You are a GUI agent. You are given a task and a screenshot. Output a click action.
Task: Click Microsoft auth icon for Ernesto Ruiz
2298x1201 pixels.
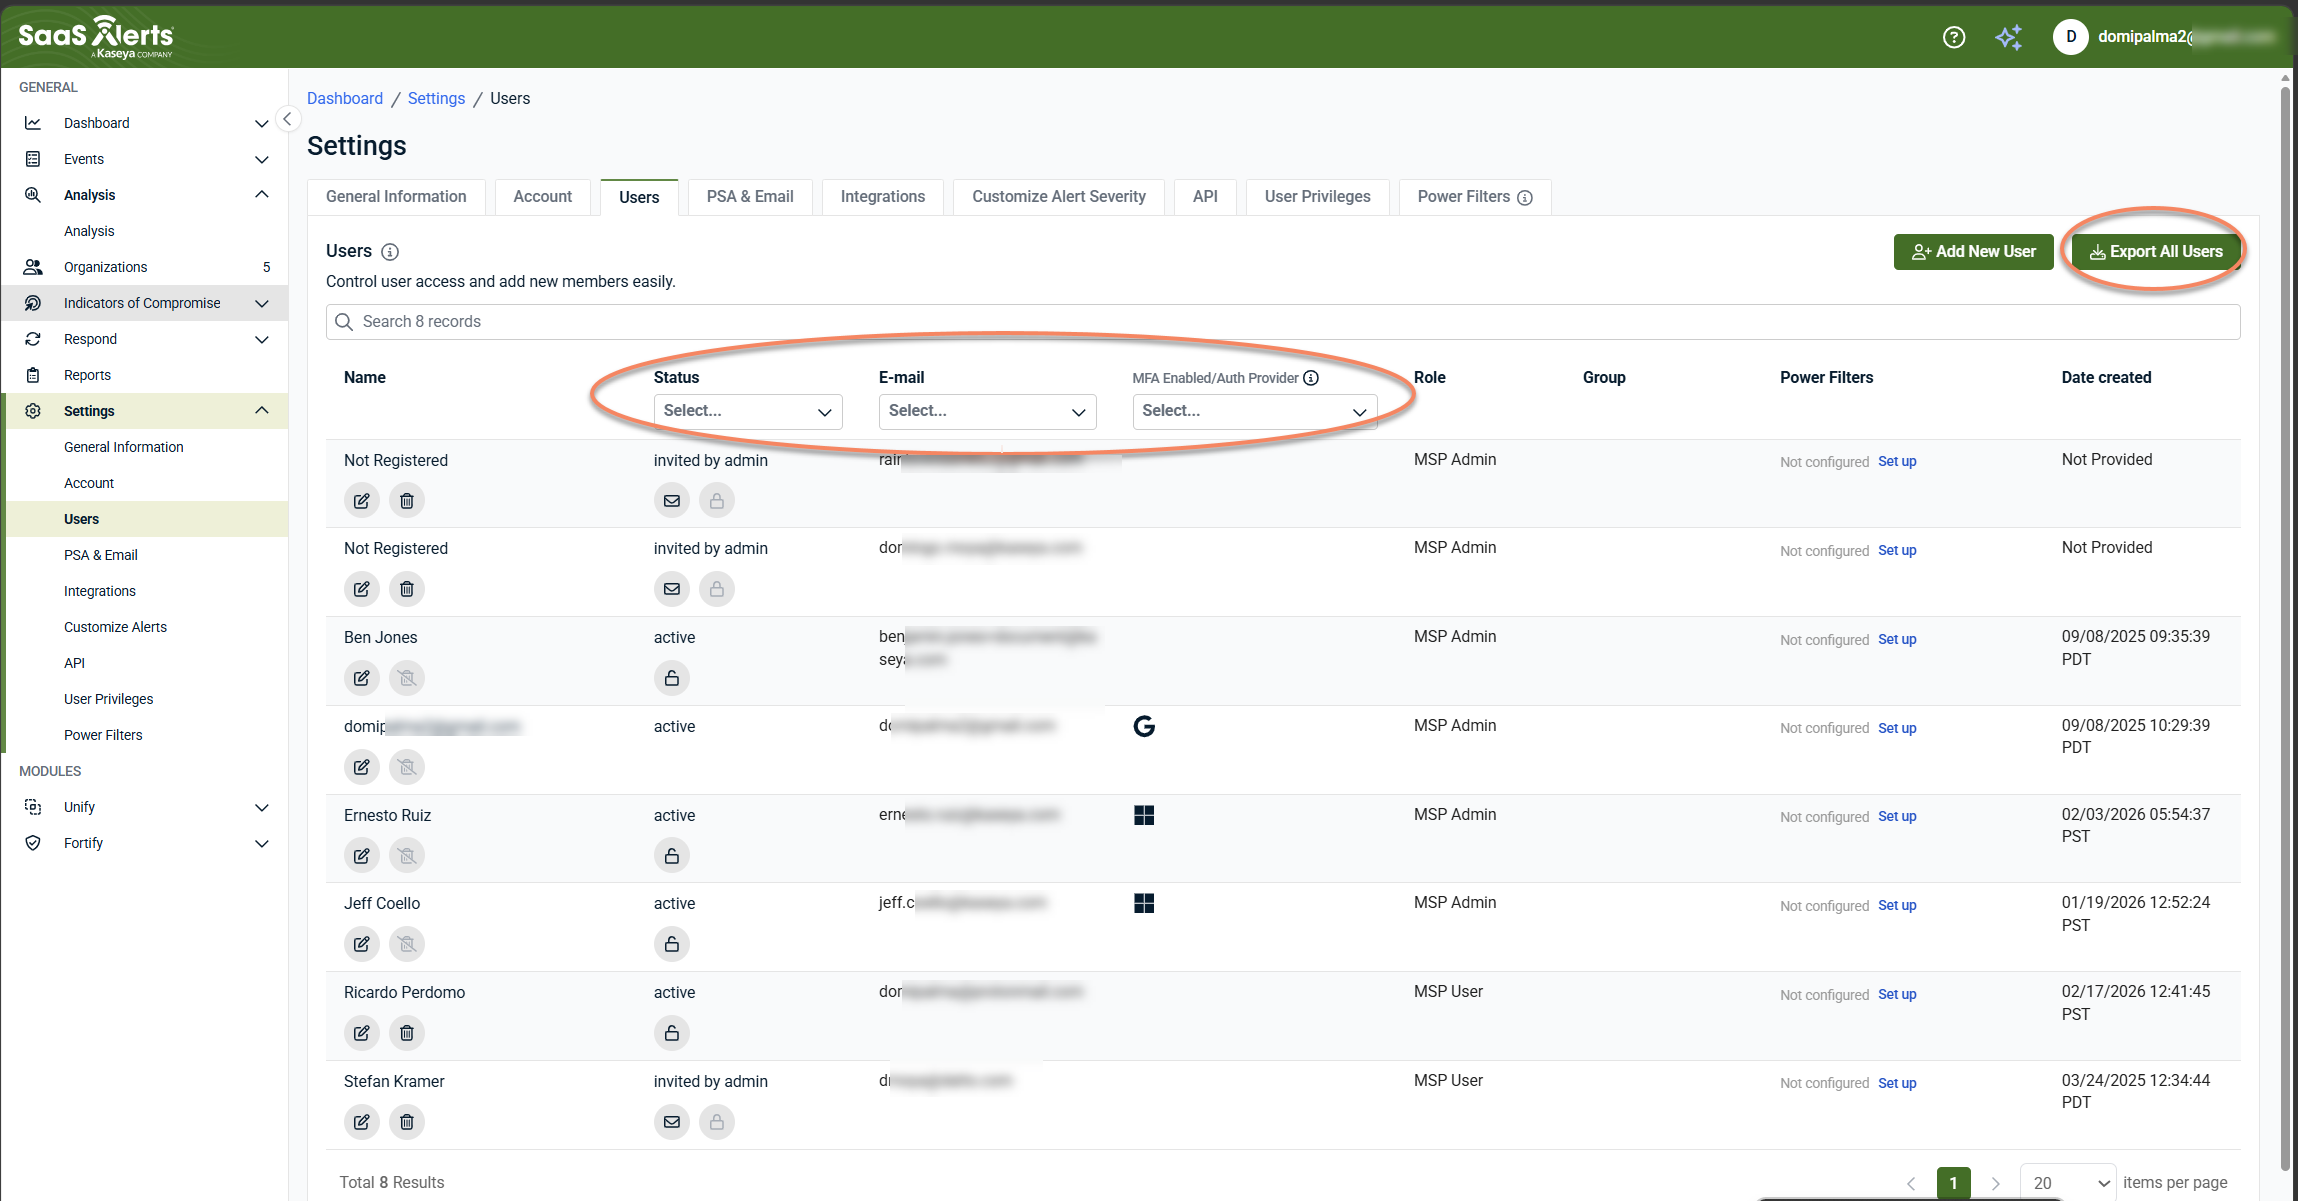point(1144,815)
